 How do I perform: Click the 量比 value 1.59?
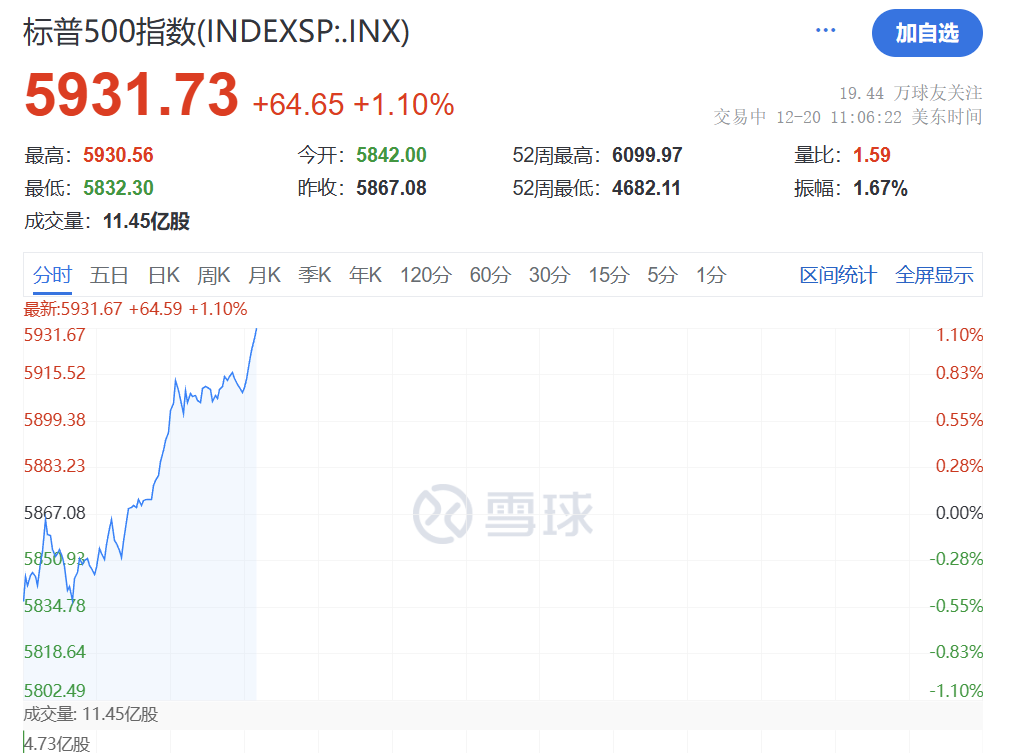coord(871,155)
